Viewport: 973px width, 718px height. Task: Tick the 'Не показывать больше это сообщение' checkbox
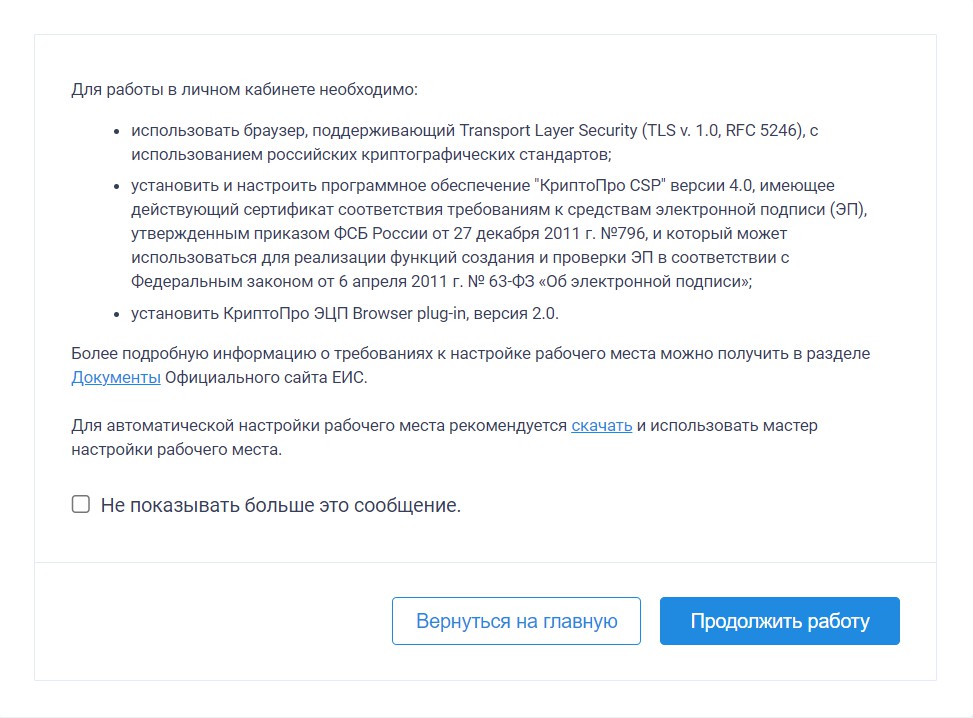click(81, 504)
